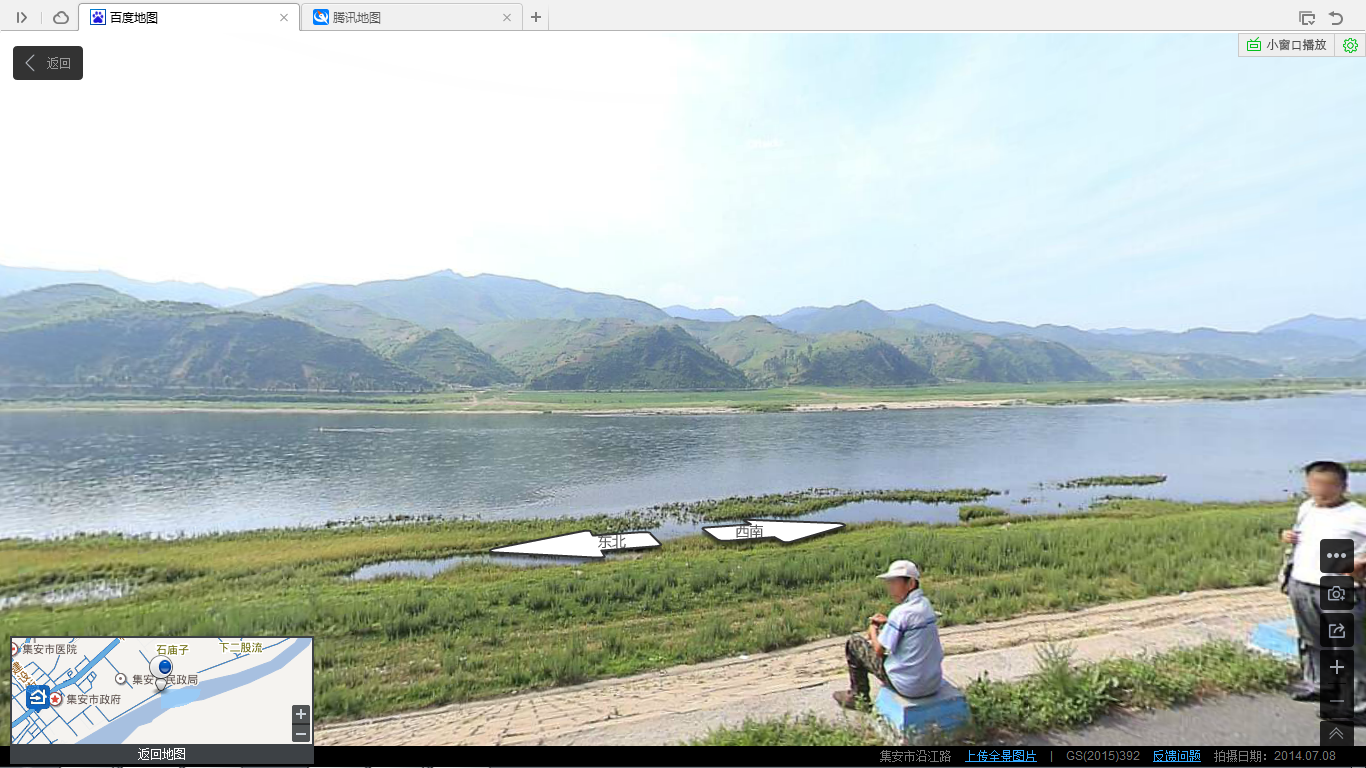The height and width of the screenshot is (768, 1366).
Task: Switch to the 腾讯地图 tab
Action: 411,17
